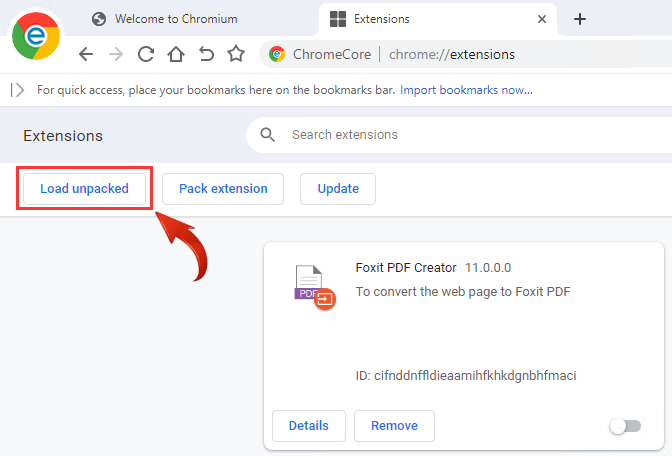Click the Import bookmarks now link

point(466,90)
